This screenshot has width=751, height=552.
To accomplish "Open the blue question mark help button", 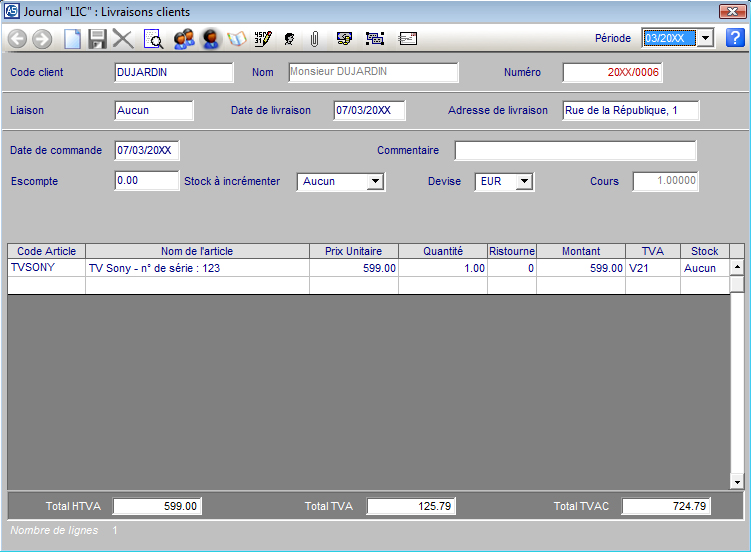I will tap(735, 38).
